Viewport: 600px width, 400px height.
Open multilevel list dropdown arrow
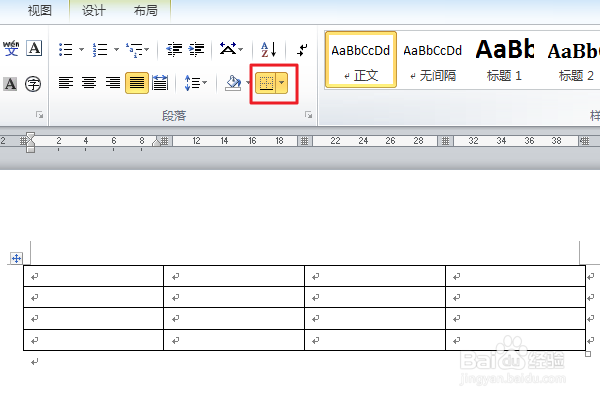tap(147, 49)
